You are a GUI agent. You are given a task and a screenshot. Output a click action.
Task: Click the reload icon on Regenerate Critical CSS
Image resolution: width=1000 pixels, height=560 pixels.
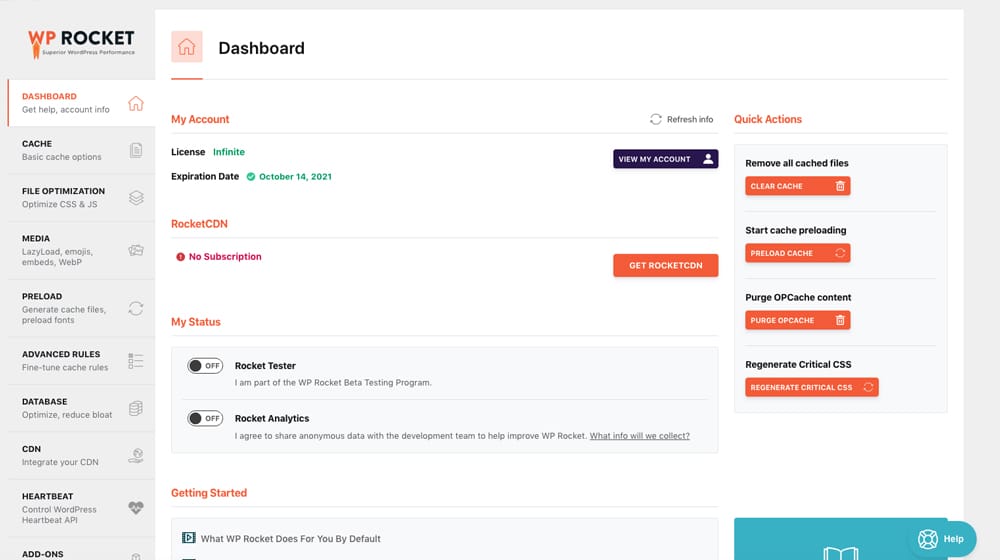point(868,387)
